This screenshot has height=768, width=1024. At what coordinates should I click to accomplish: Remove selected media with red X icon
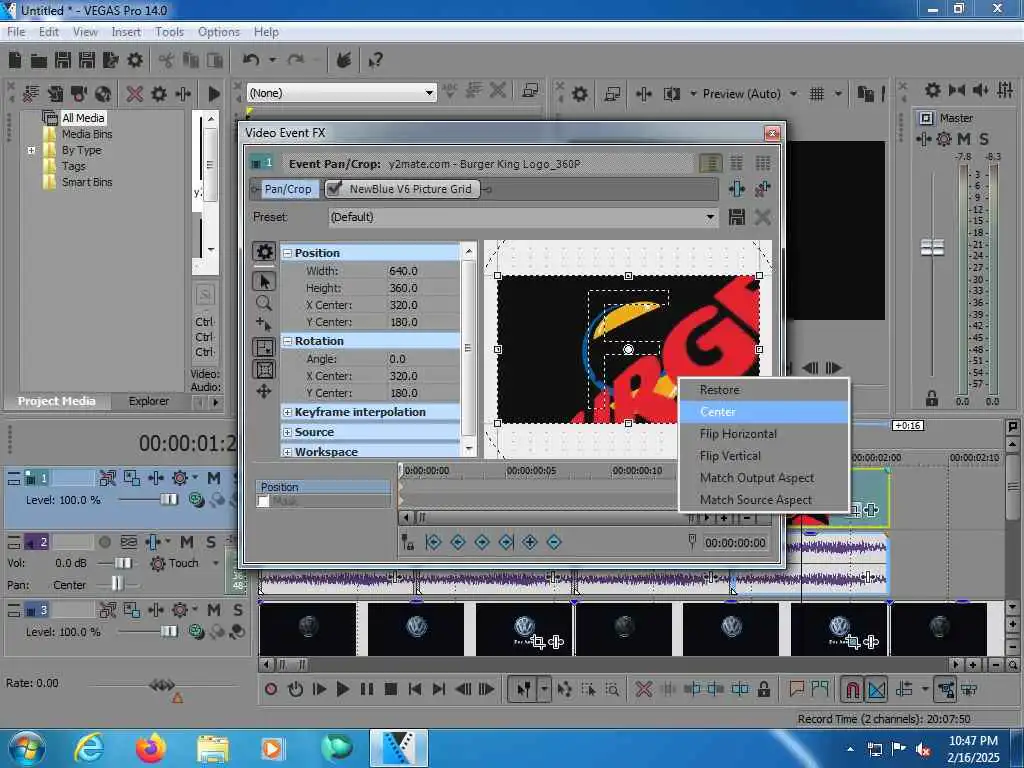pyautogui.click(x=135, y=93)
